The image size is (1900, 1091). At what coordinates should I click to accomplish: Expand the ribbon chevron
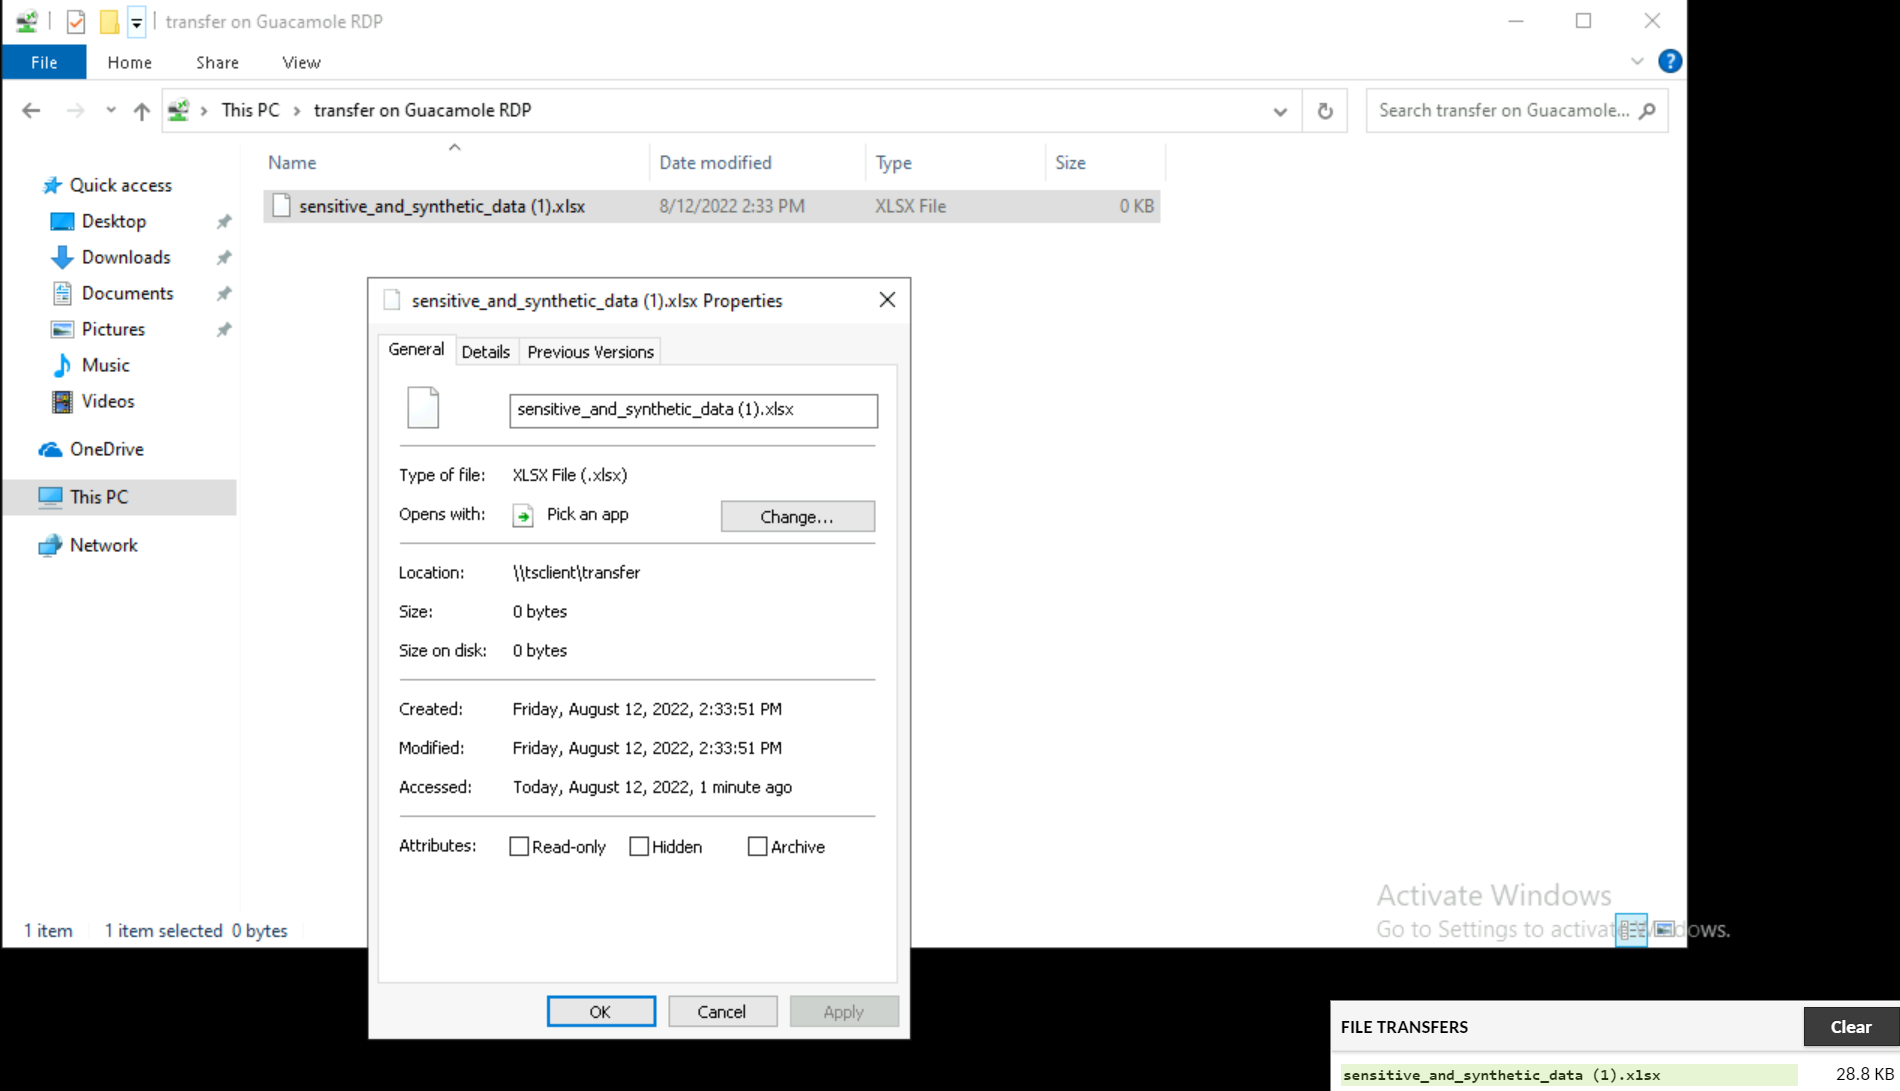click(1637, 62)
